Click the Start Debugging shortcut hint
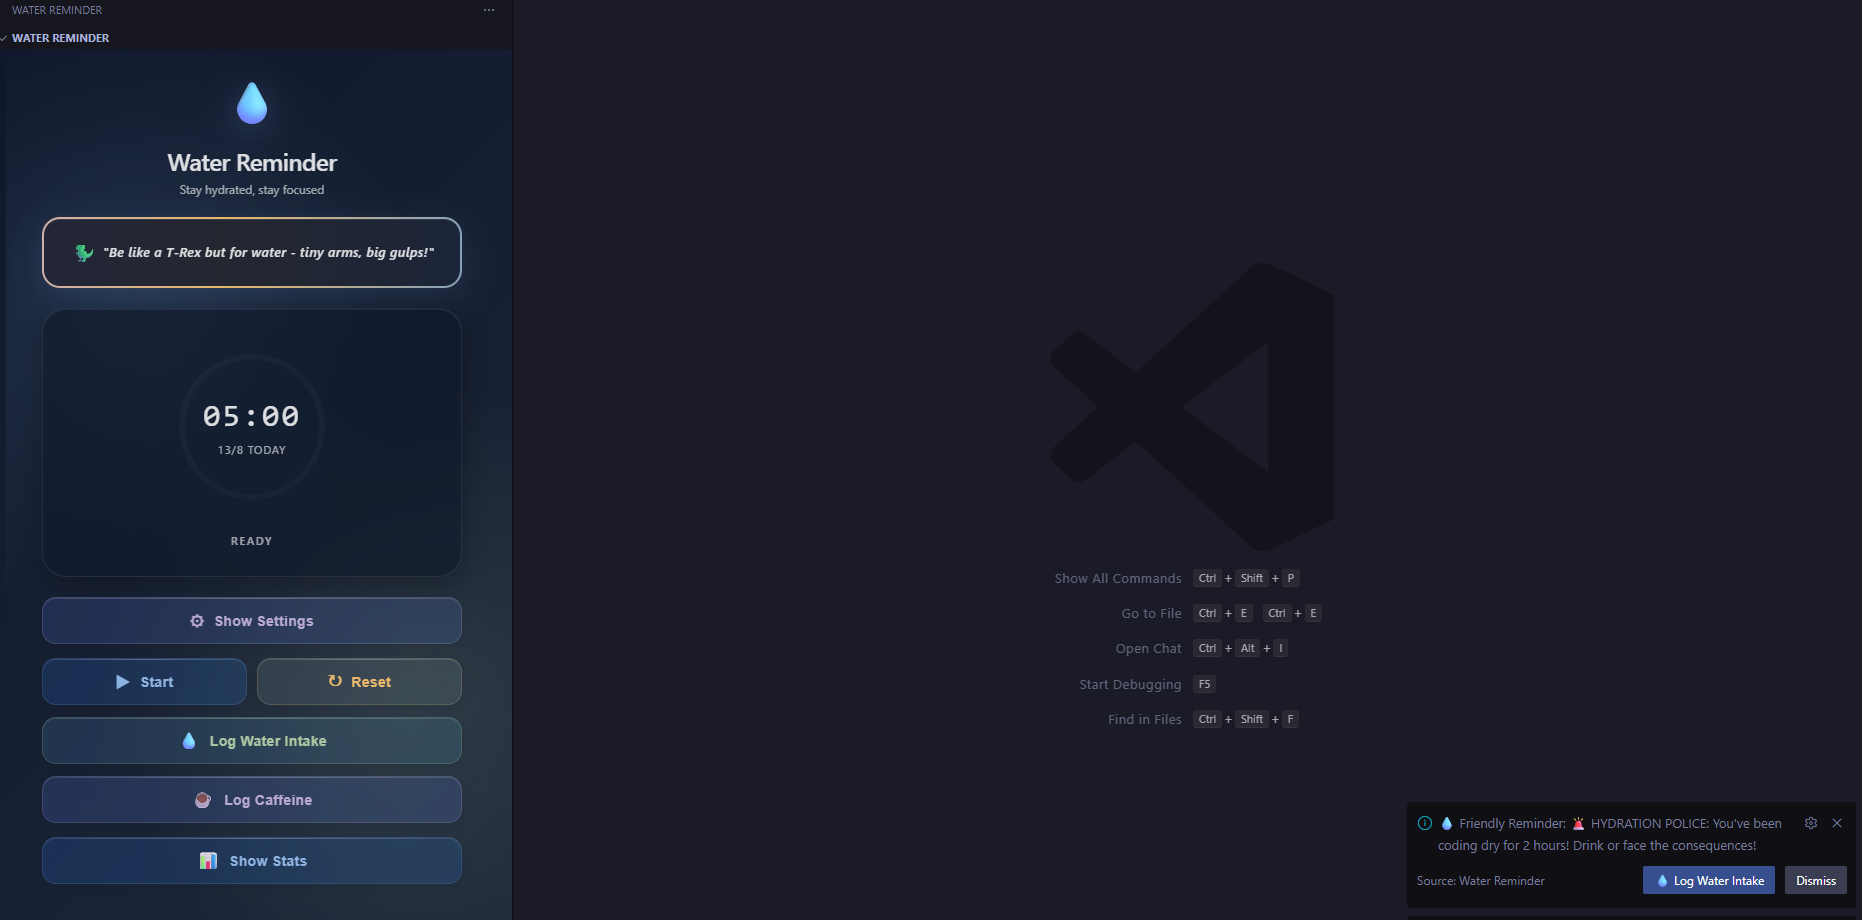1862x920 pixels. pos(1147,684)
